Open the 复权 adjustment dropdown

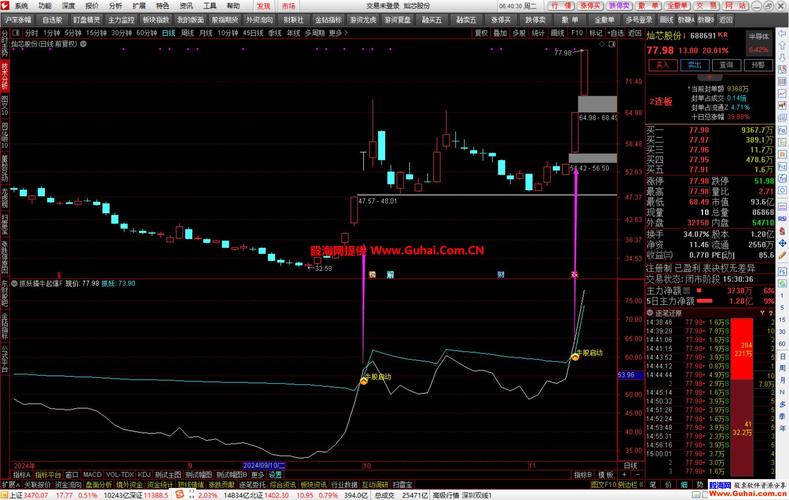coord(481,32)
